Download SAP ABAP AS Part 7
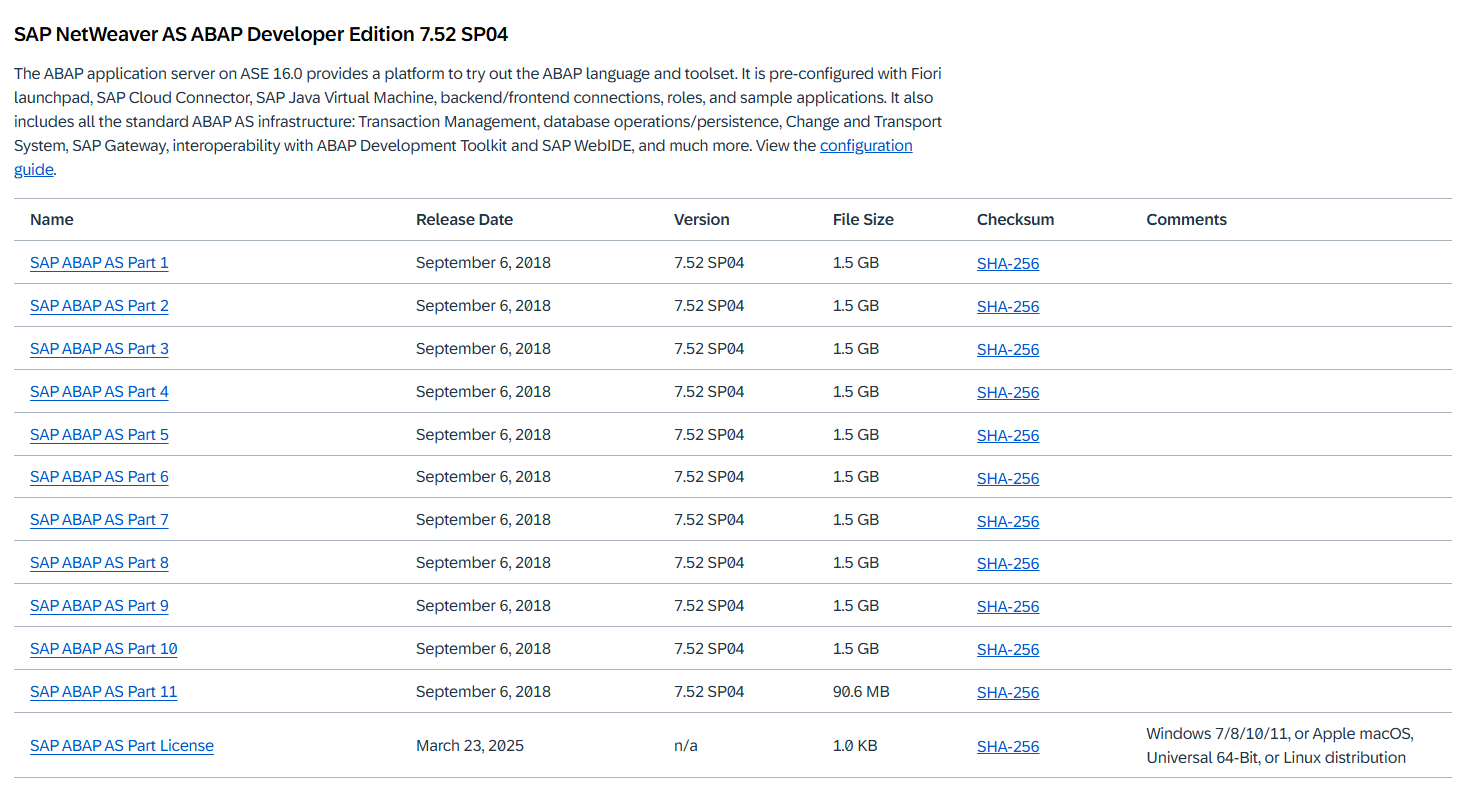Viewport: 1471px width, 794px height. click(99, 520)
